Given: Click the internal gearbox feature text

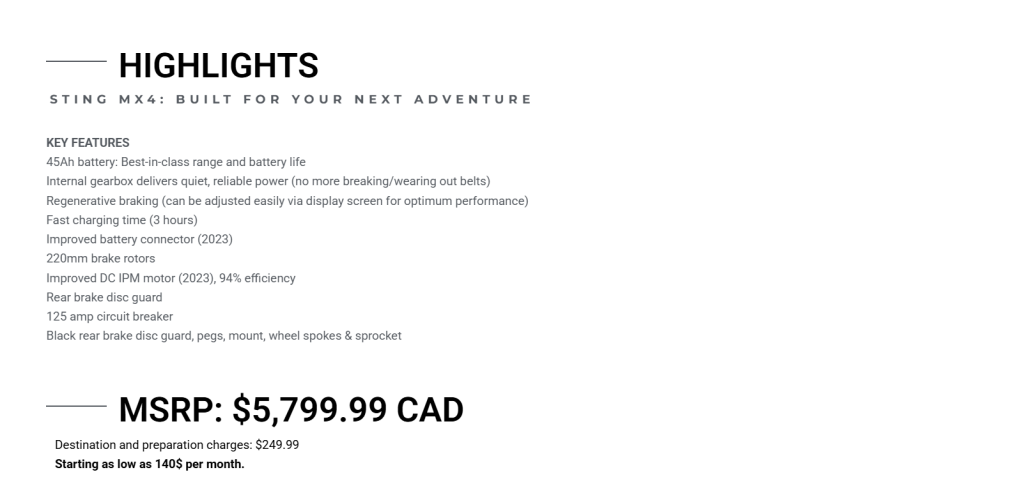Looking at the screenshot, I should tap(268, 181).
